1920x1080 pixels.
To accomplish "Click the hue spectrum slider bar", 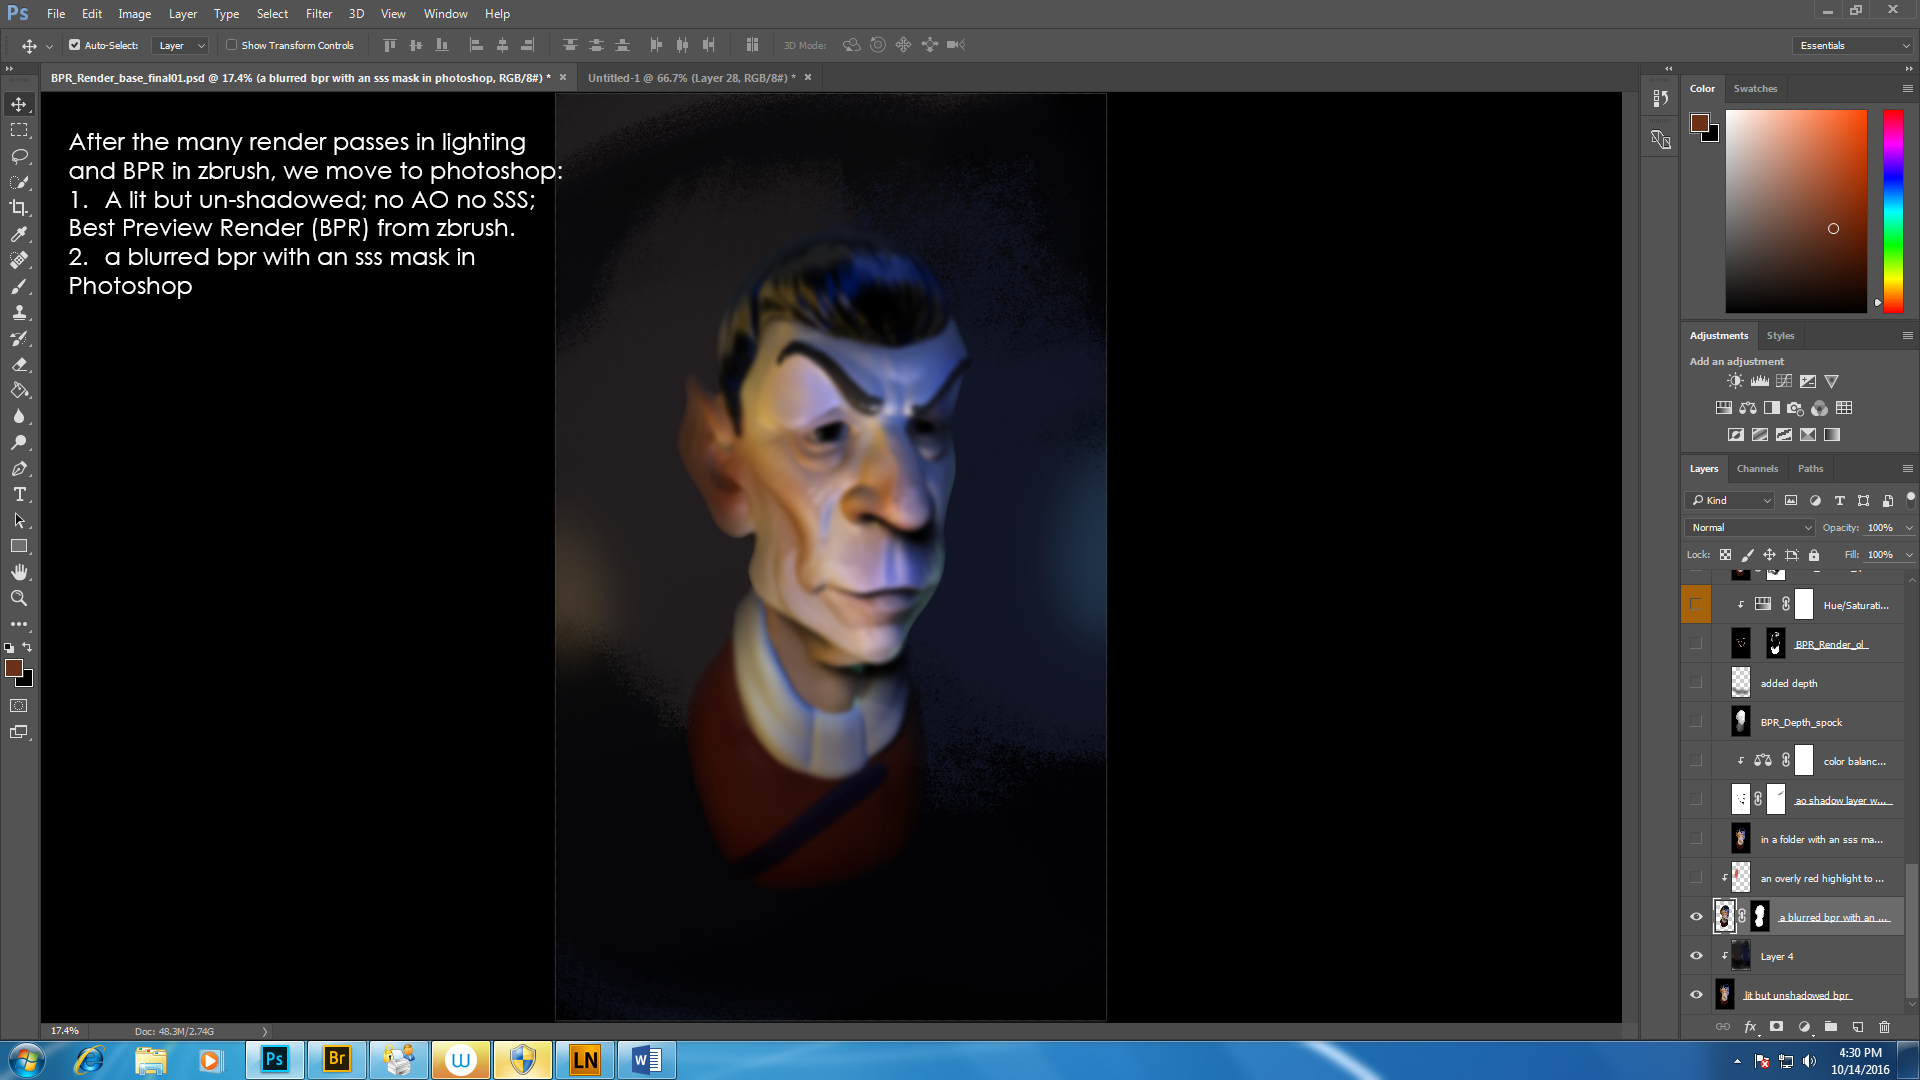I will (x=1893, y=210).
